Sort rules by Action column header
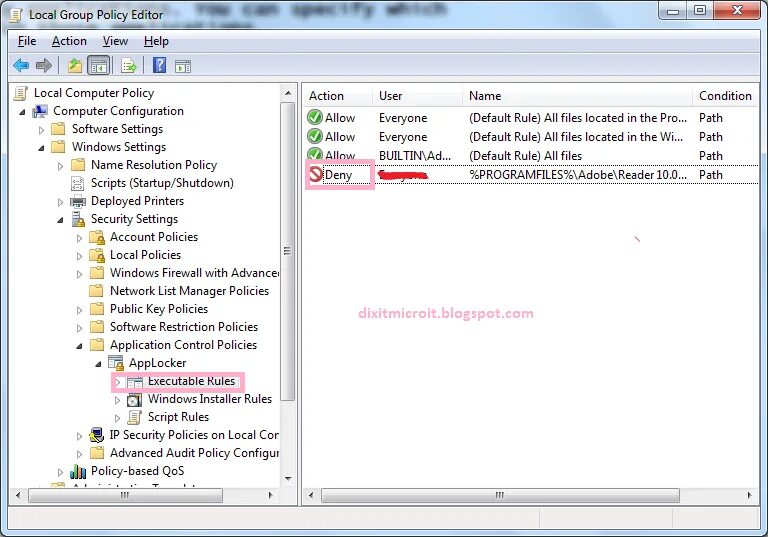The image size is (768, 537). 337,96
